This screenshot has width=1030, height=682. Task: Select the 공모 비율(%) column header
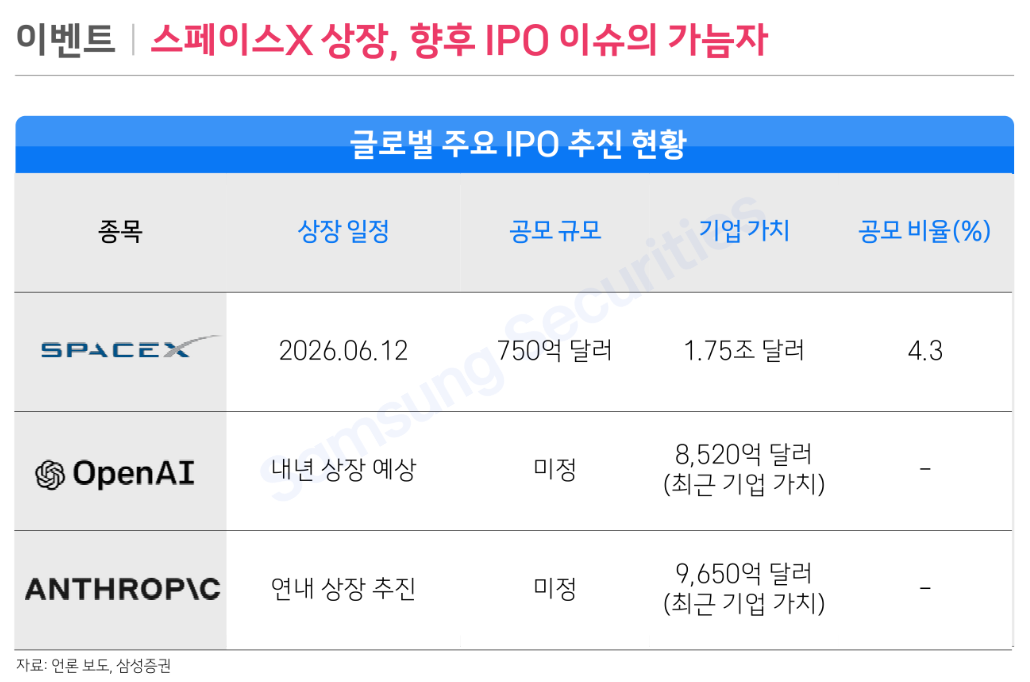(924, 231)
